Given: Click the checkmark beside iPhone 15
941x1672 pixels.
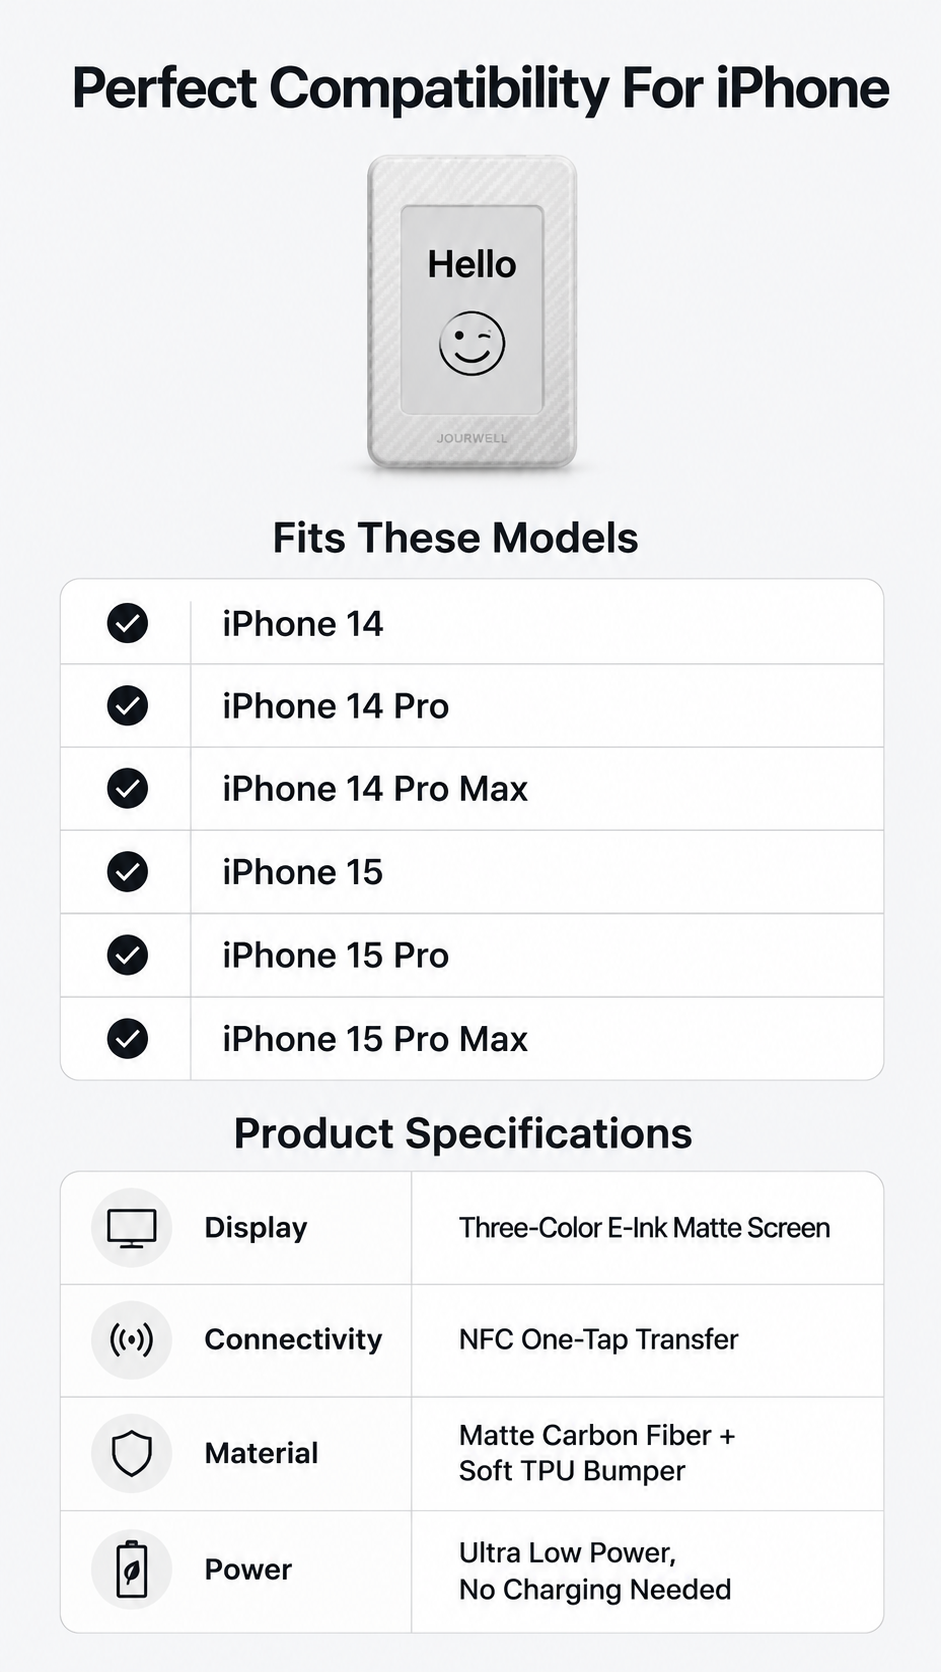Looking at the screenshot, I should coord(127,872).
